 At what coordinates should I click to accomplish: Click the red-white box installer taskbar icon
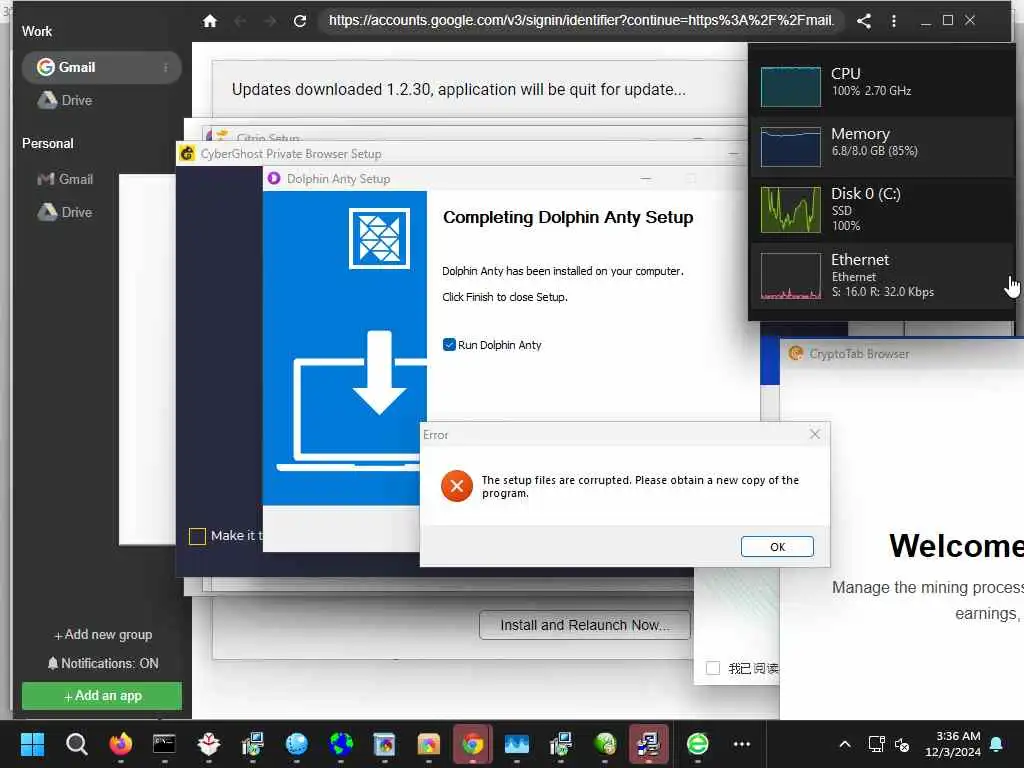click(208, 744)
